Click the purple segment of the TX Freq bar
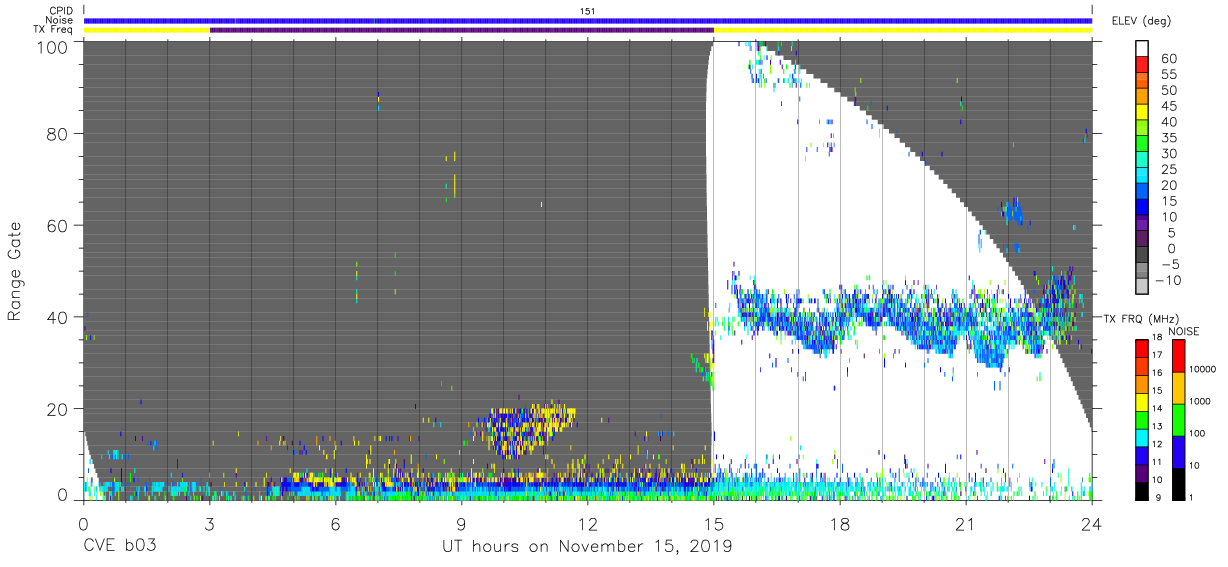This screenshot has height=567, width=1228. (461, 30)
